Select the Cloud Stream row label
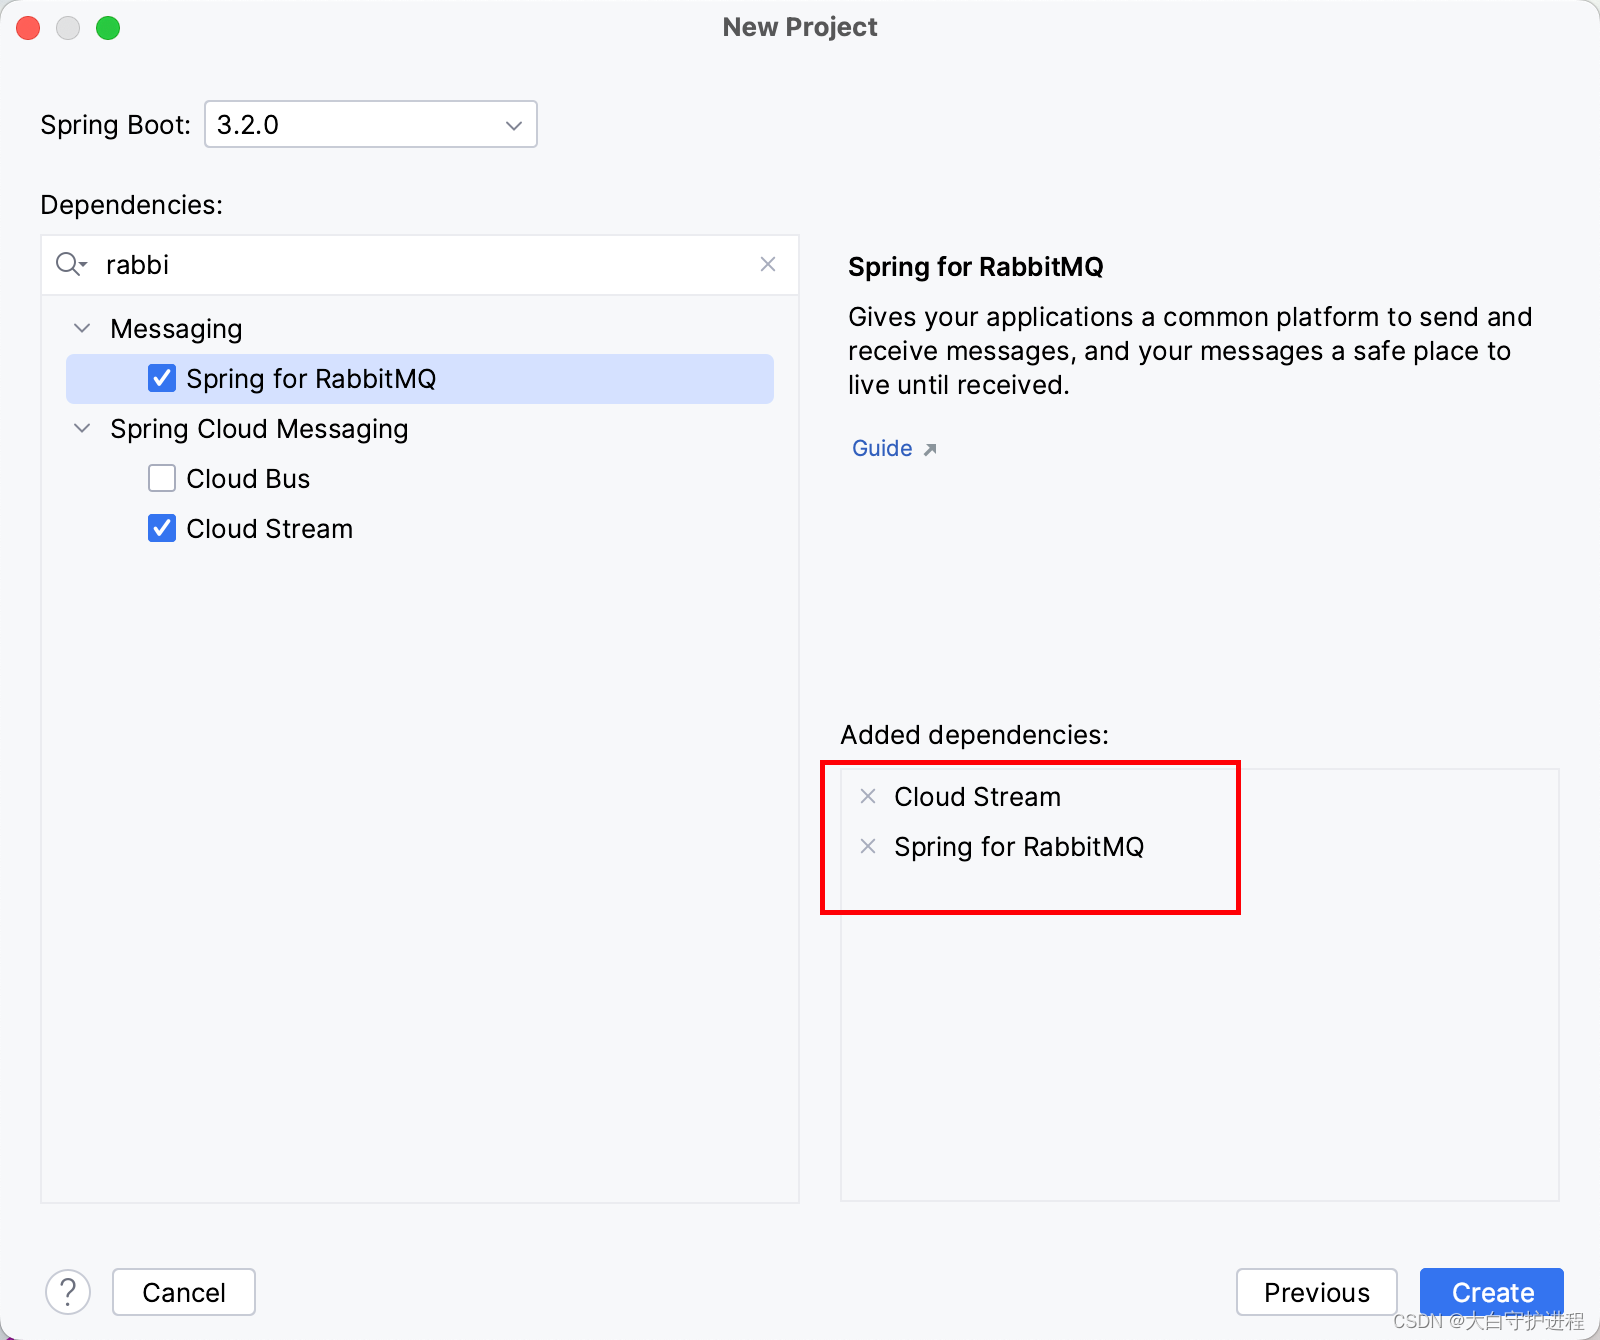This screenshot has width=1600, height=1340. point(269,528)
